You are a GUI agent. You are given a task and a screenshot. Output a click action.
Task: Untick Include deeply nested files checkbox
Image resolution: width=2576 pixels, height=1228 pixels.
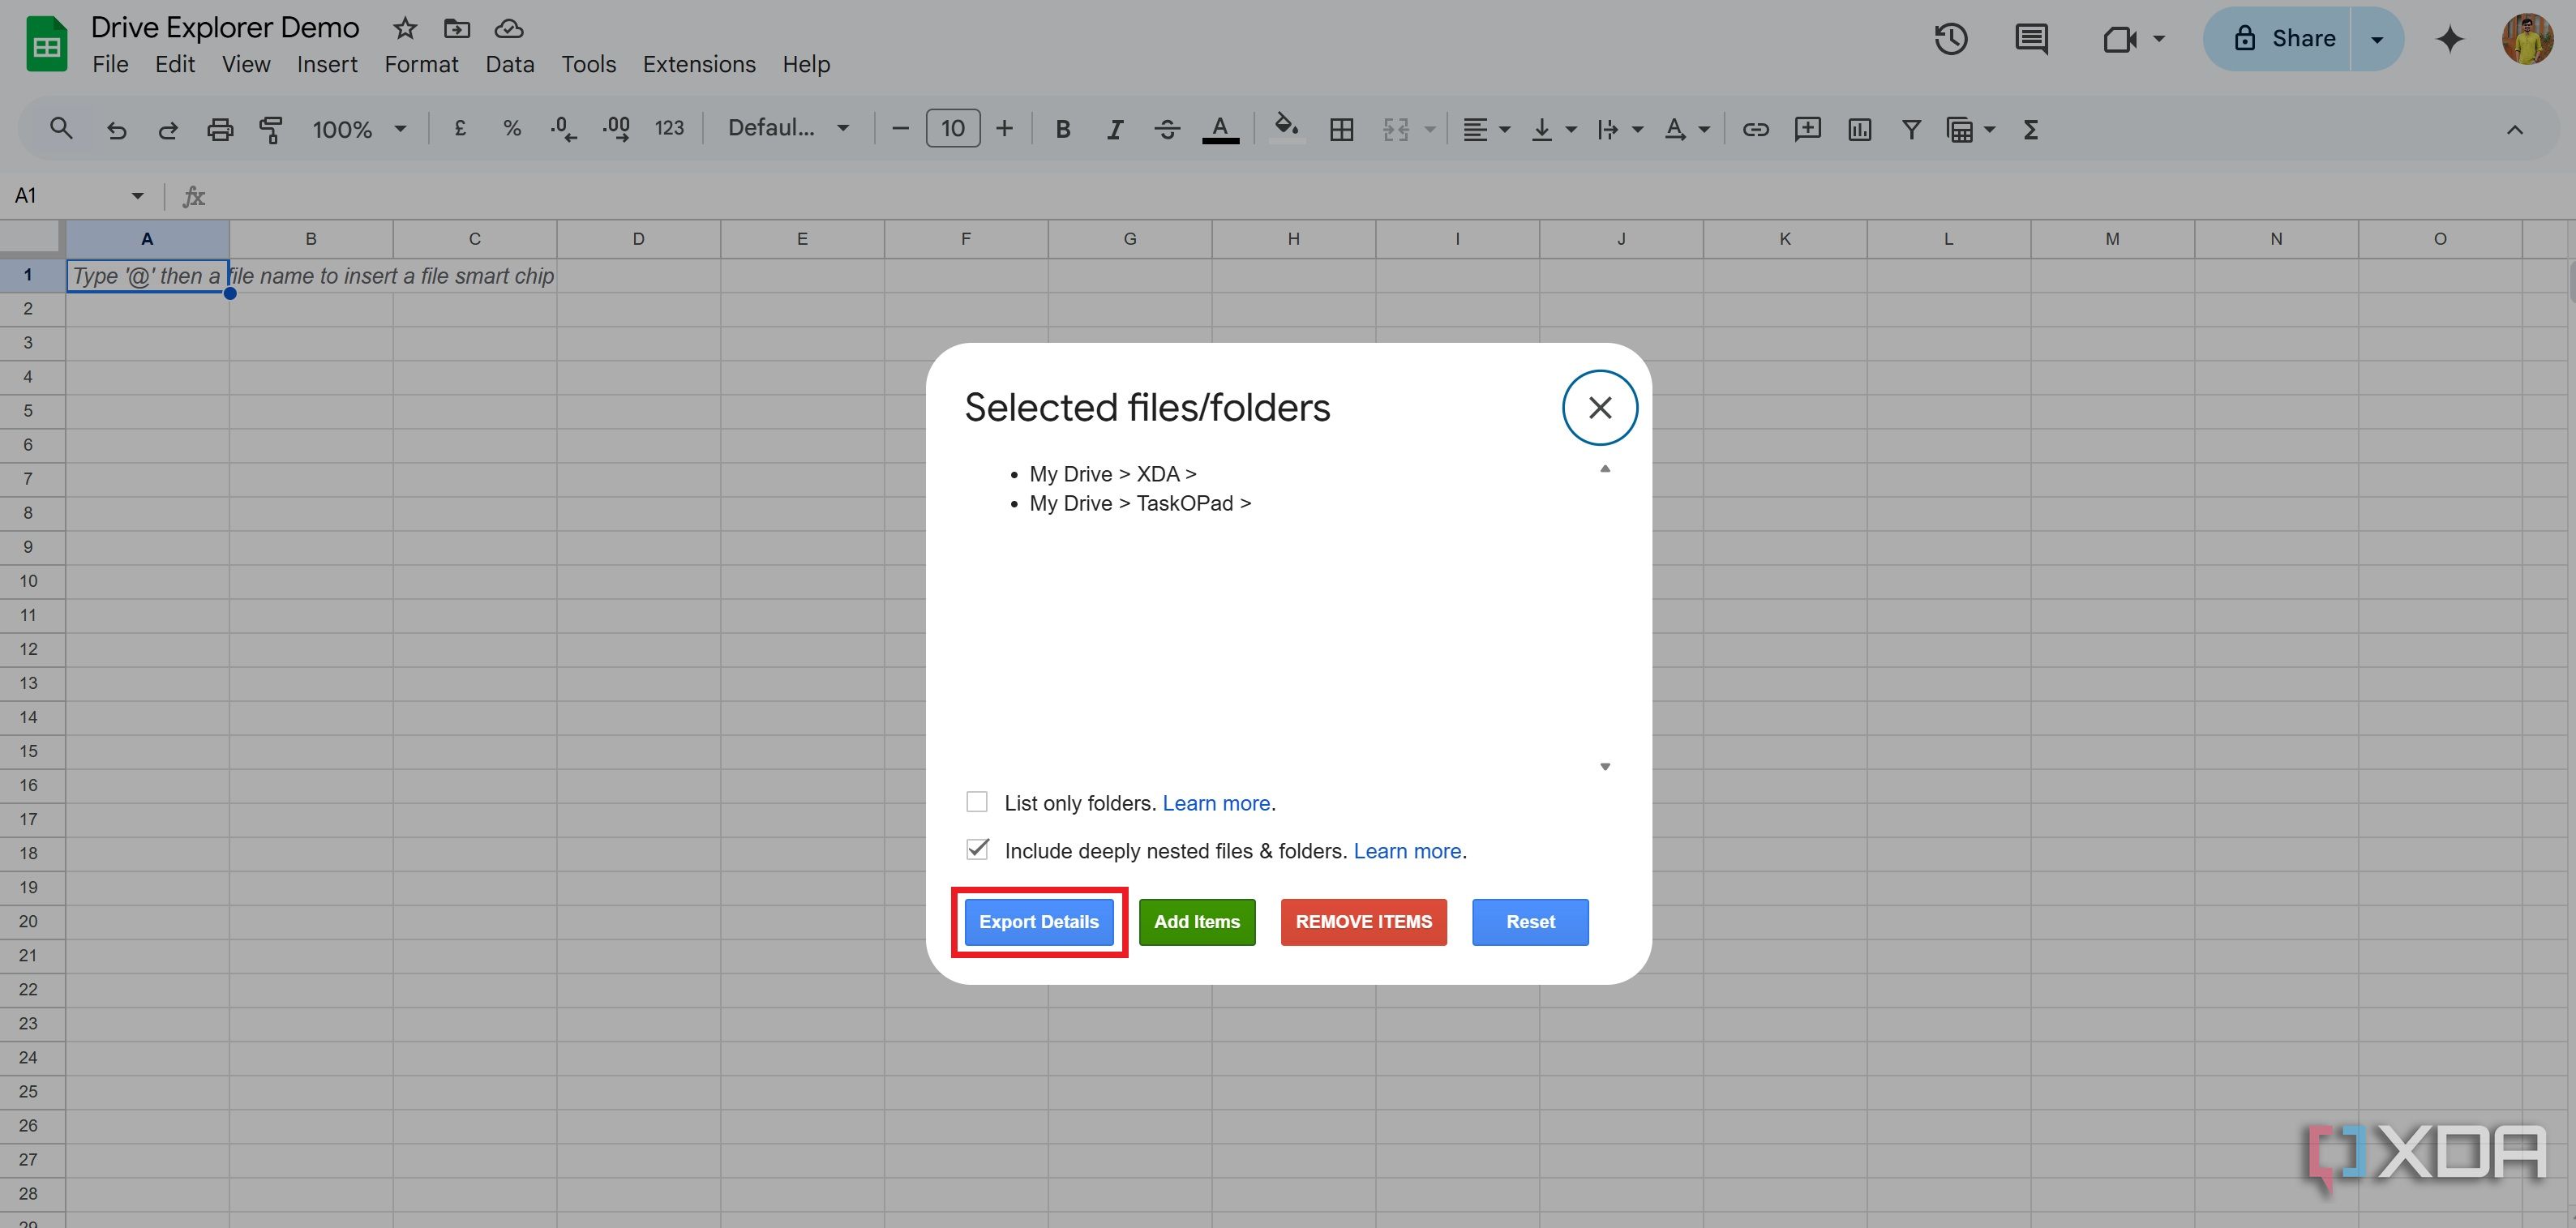[977, 849]
